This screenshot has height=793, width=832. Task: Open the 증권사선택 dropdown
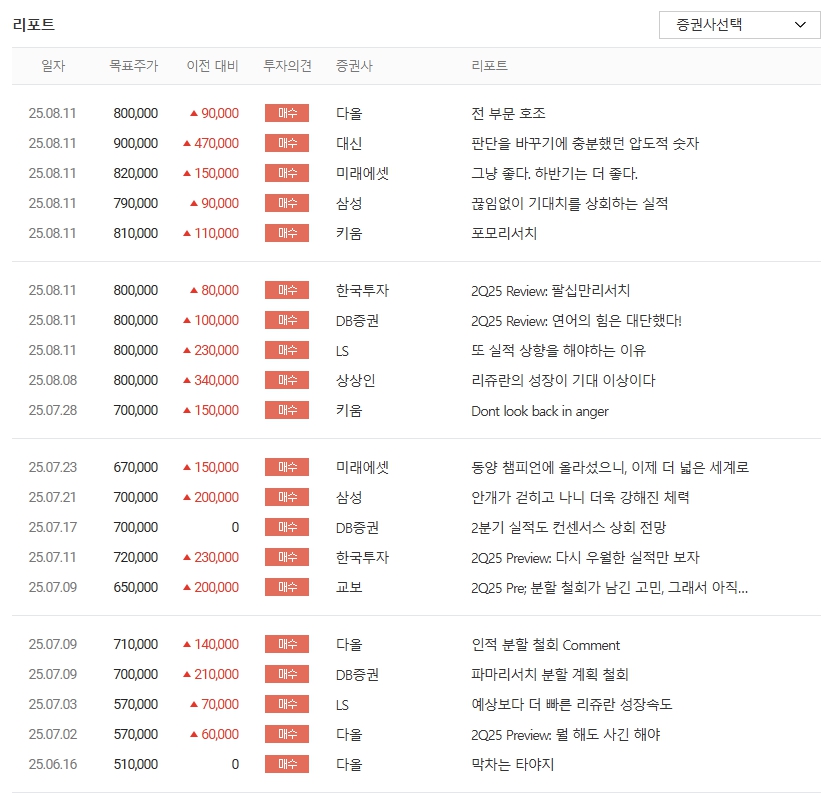coord(739,24)
